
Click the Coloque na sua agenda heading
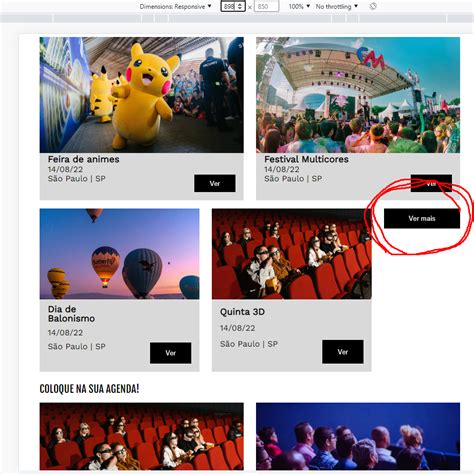[89, 389]
